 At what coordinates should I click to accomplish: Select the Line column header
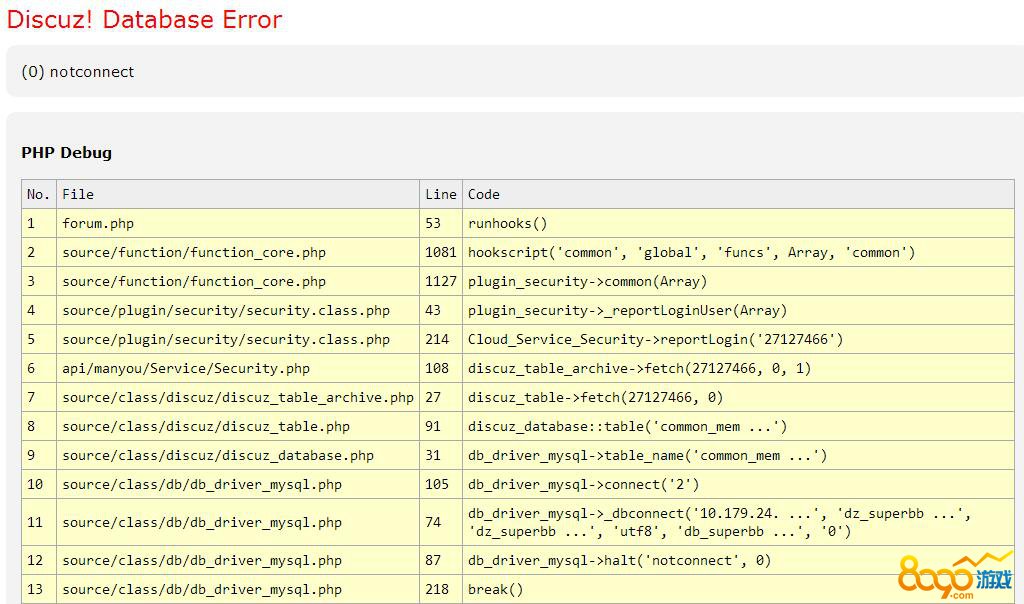[x=440, y=194]
